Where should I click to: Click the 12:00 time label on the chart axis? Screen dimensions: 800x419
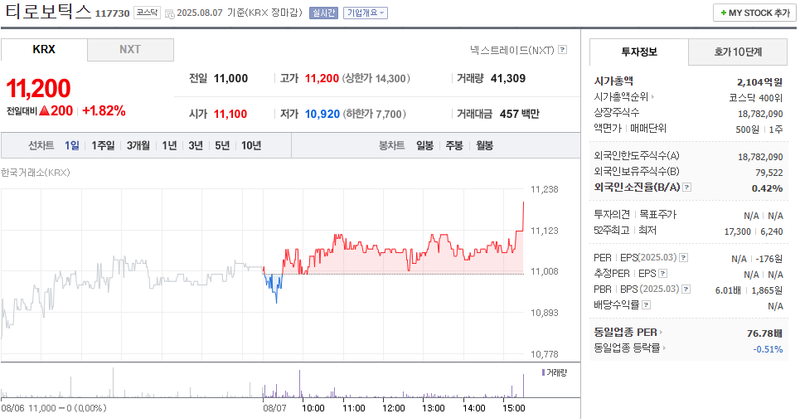[393, 408]
